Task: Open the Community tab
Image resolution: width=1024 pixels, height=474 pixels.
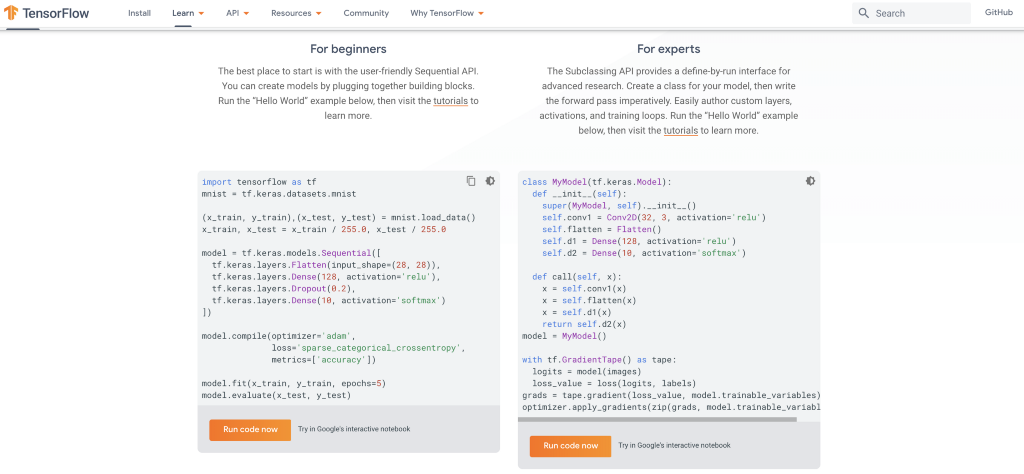Action: pyautogui.click(x=366, y=13)
